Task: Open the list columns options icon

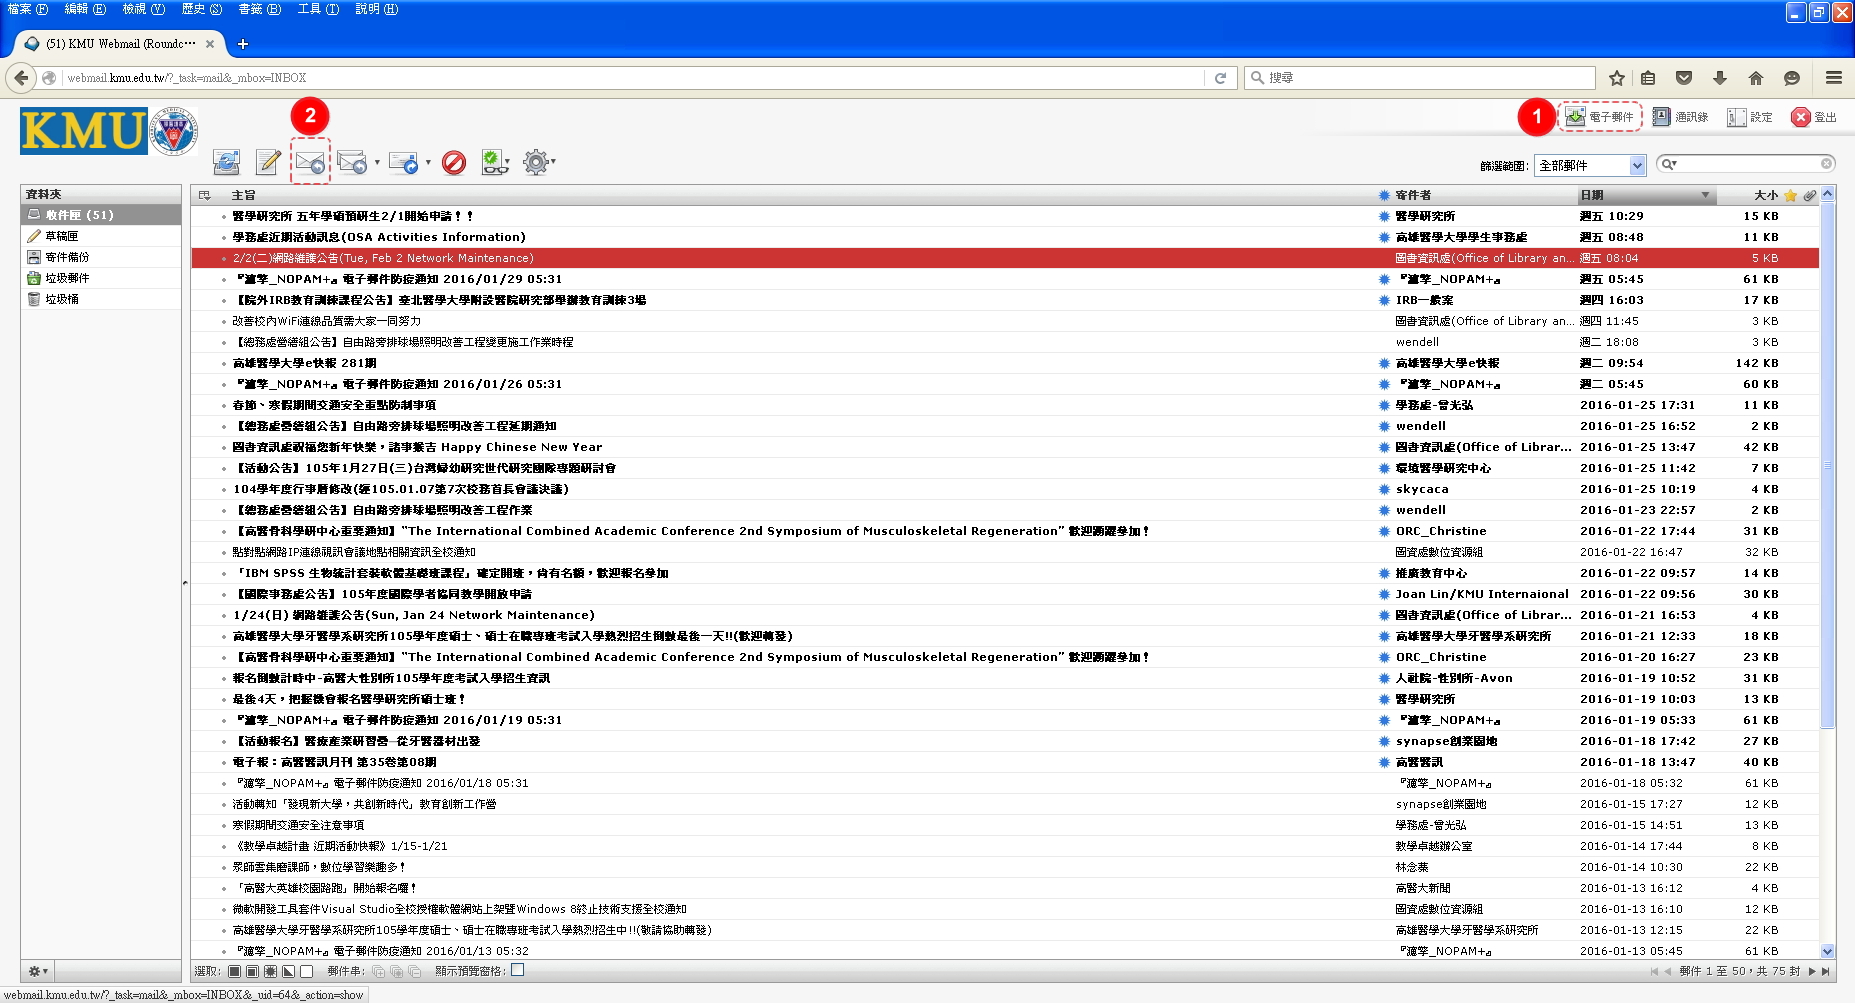Action: point(205,195)
